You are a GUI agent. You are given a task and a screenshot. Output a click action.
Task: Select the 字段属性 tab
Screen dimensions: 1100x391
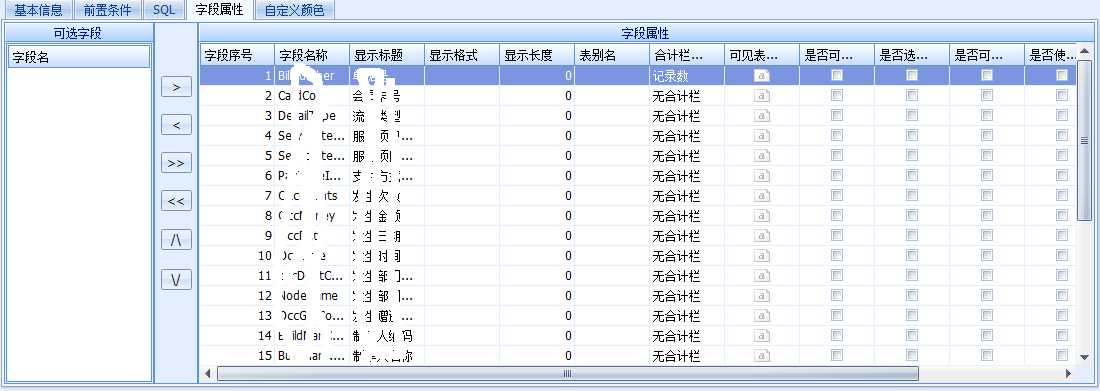(220, 10)
